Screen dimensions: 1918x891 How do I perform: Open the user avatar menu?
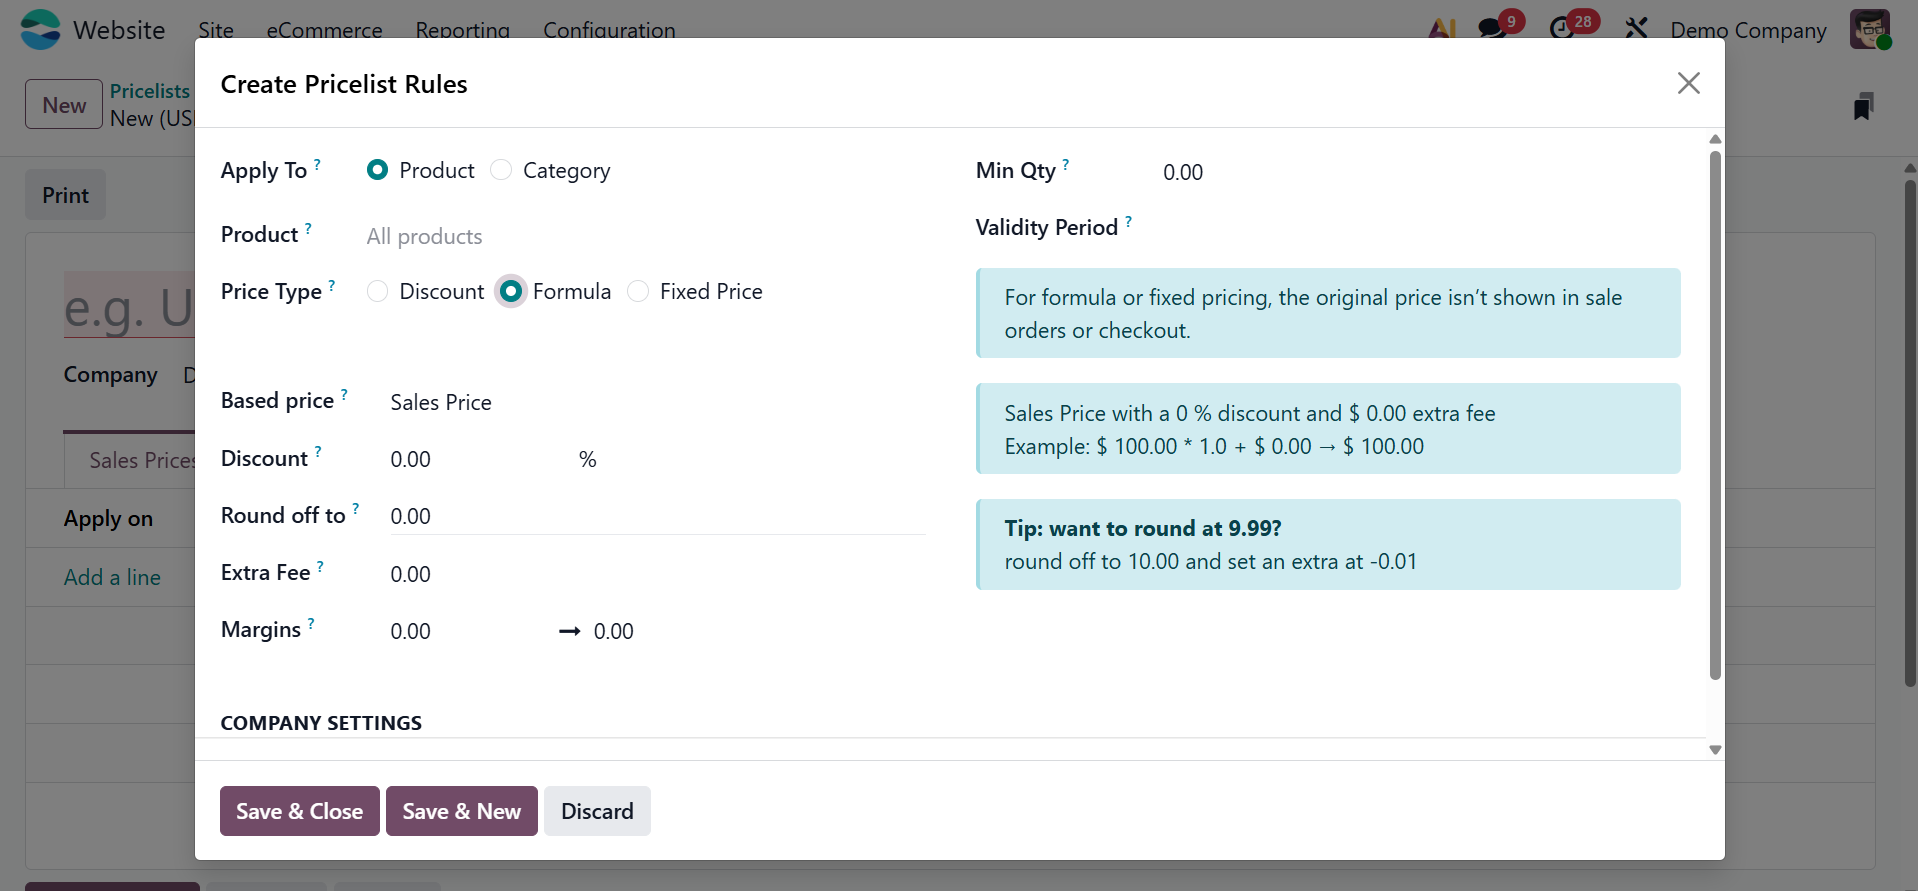tap(1869, 29)
